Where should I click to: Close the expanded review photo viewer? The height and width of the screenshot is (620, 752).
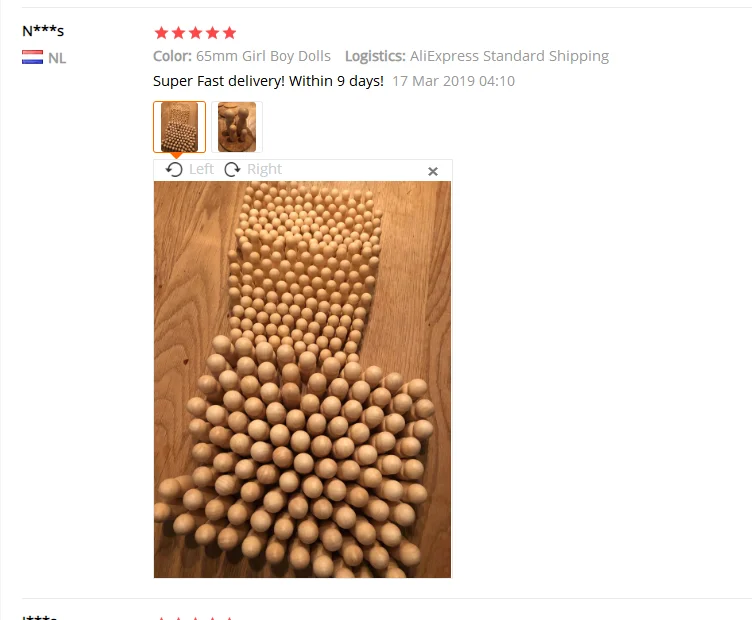433,171
